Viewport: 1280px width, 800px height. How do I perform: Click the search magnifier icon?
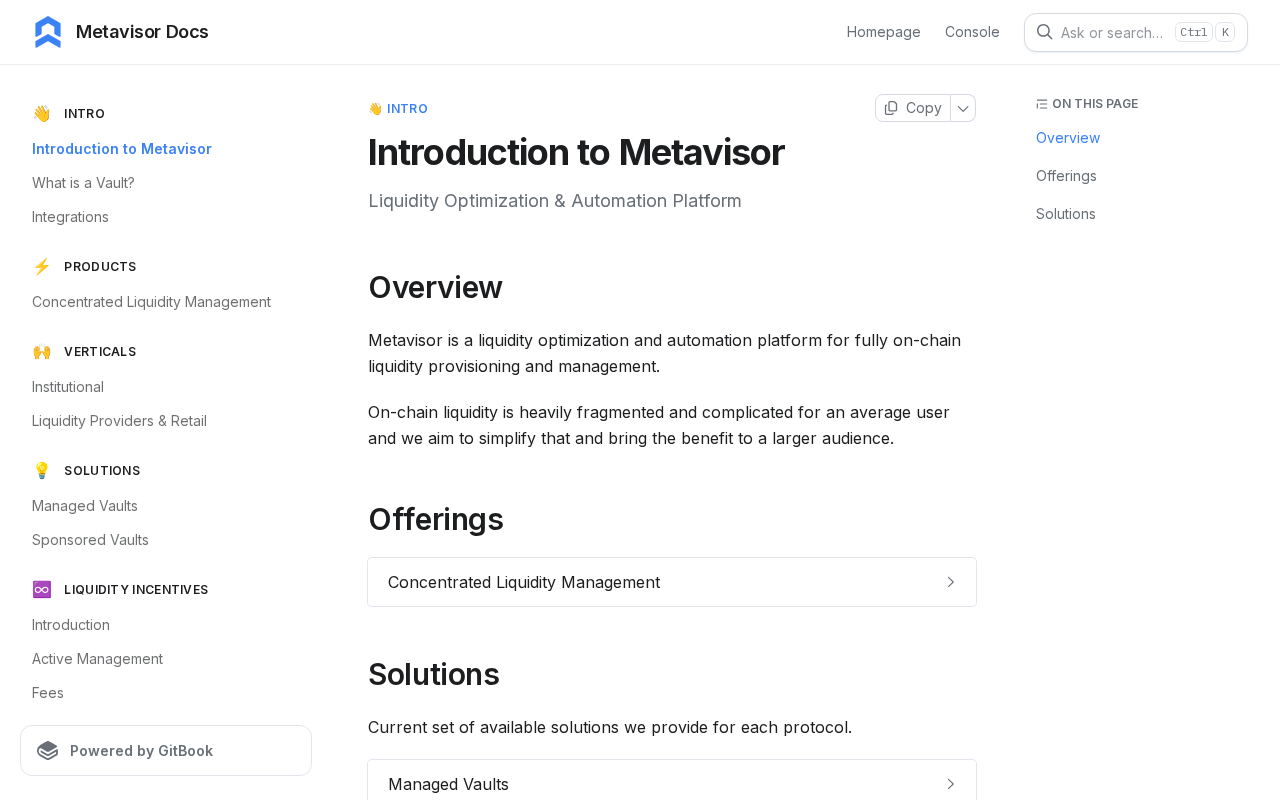pos(1044,32)
